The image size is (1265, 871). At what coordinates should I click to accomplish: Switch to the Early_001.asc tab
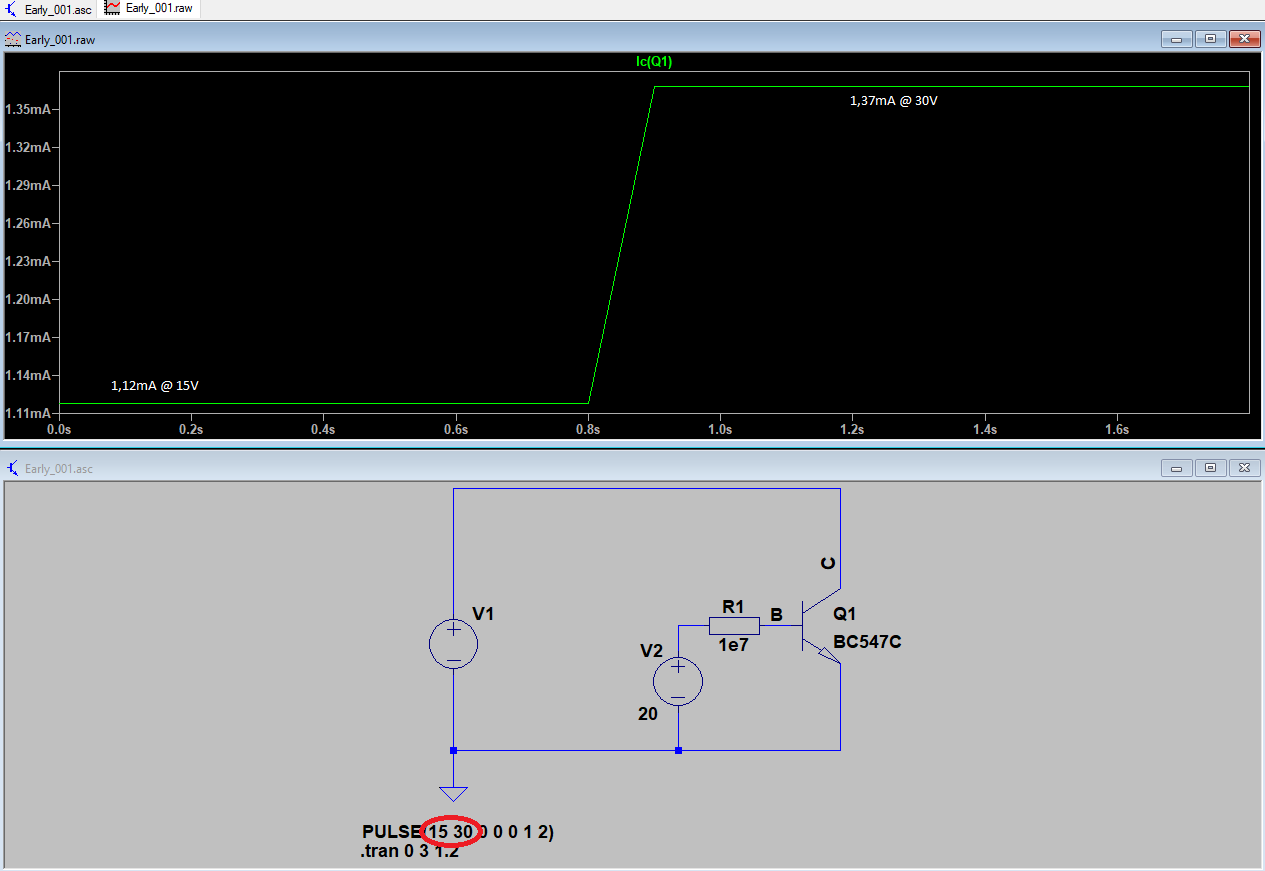point(48,9)
